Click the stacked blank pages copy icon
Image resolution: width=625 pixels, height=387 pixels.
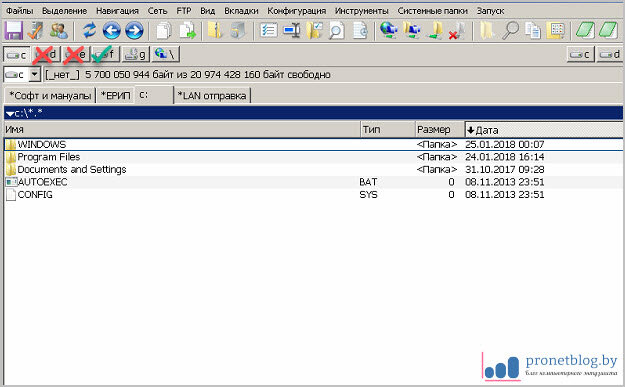pos(164,30)
